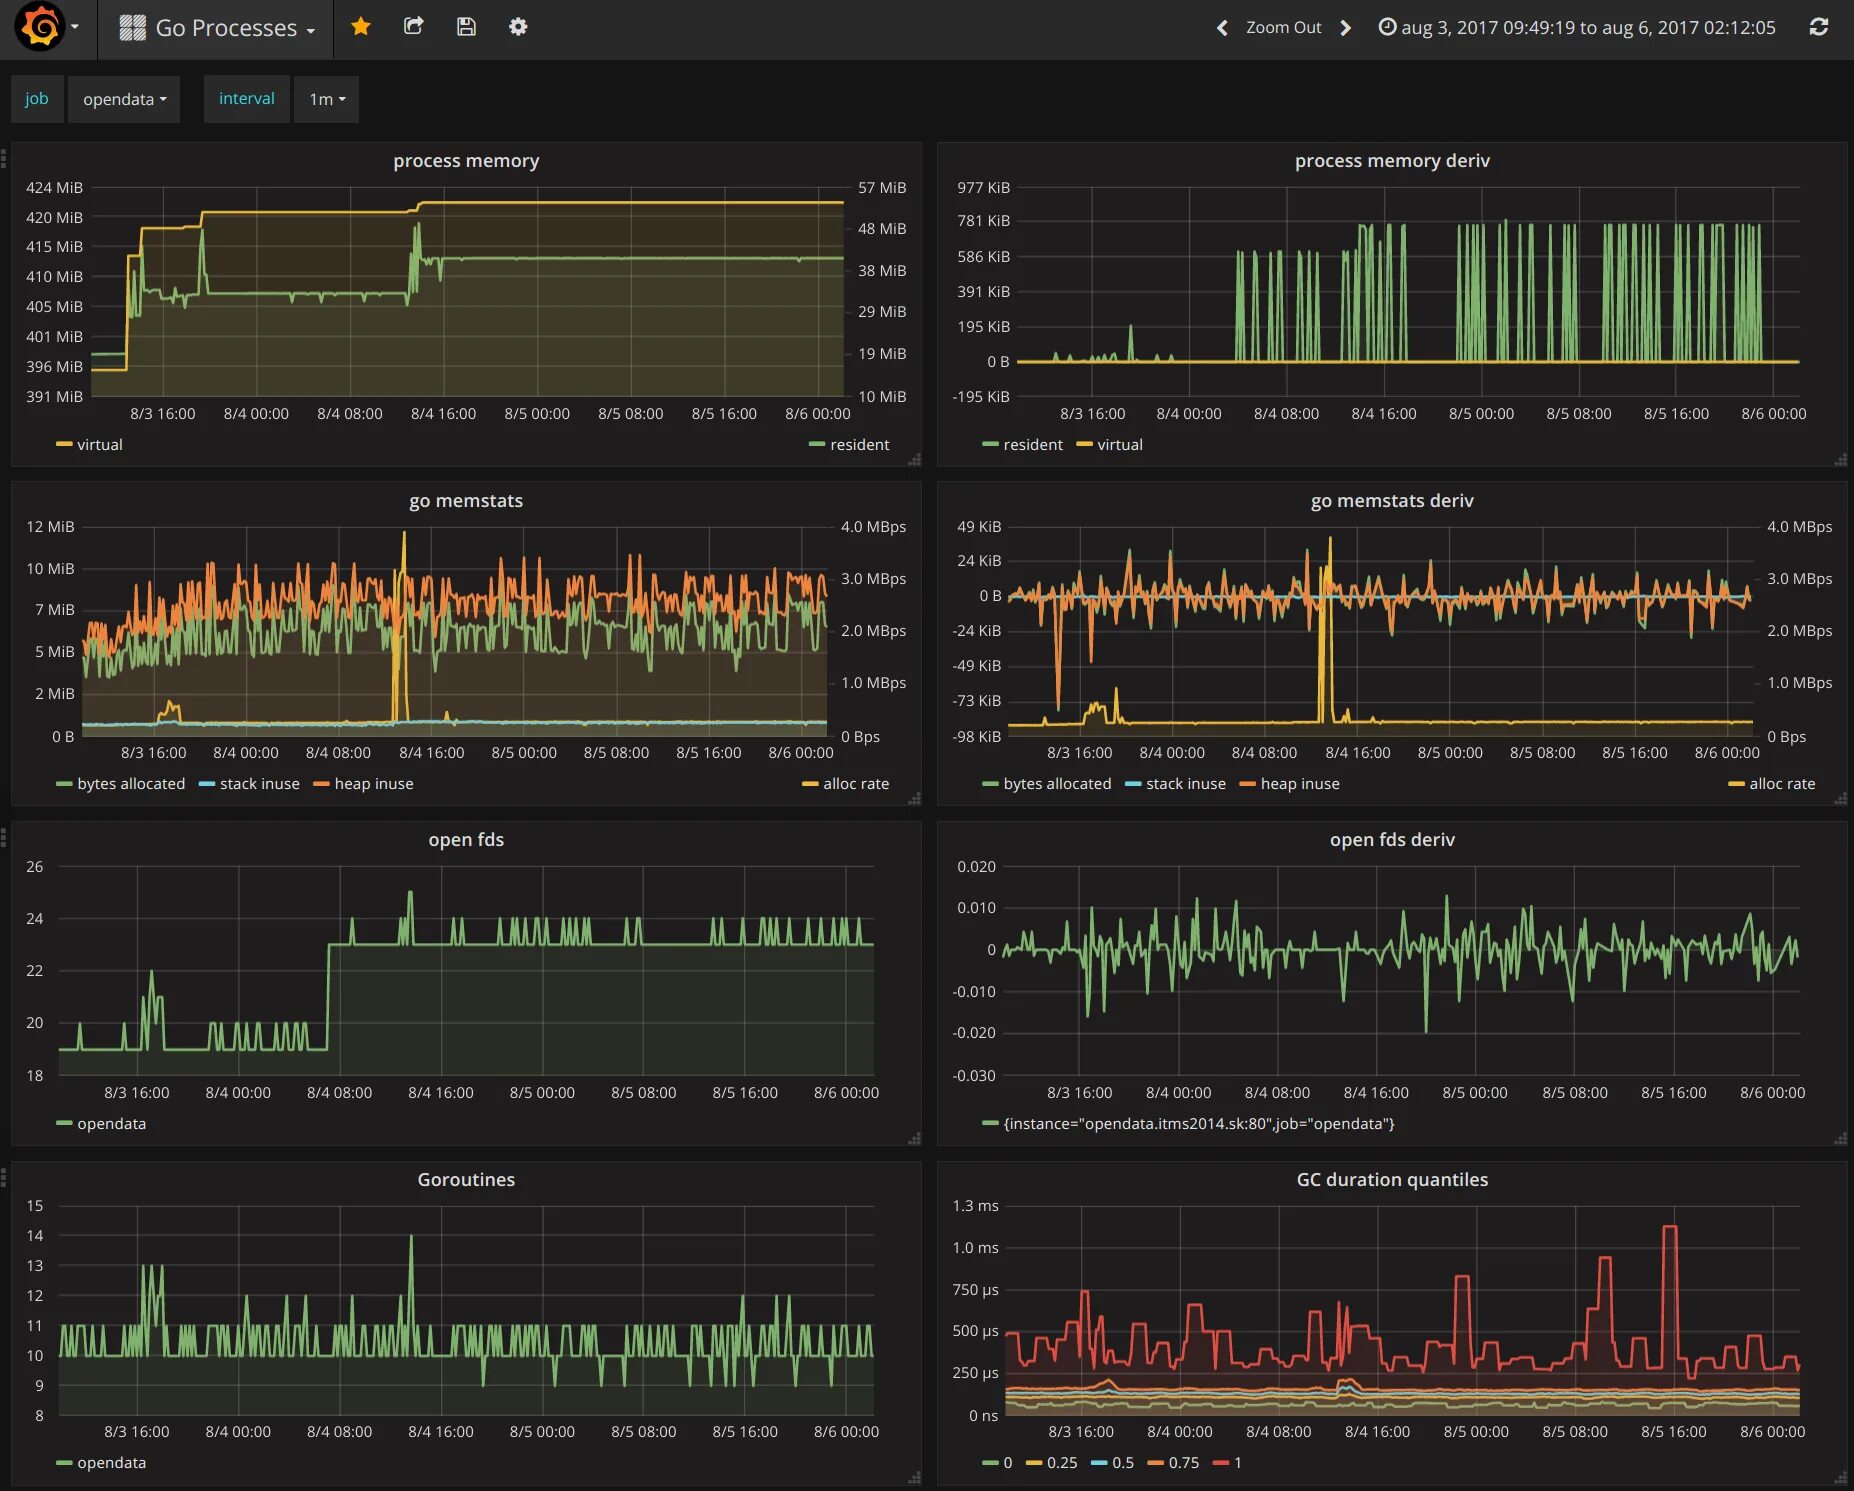Open the GC duration quantiles panel title menu
Screen dimensions: 1854x1491
pyautogui.click(x=1392, y=1180)
